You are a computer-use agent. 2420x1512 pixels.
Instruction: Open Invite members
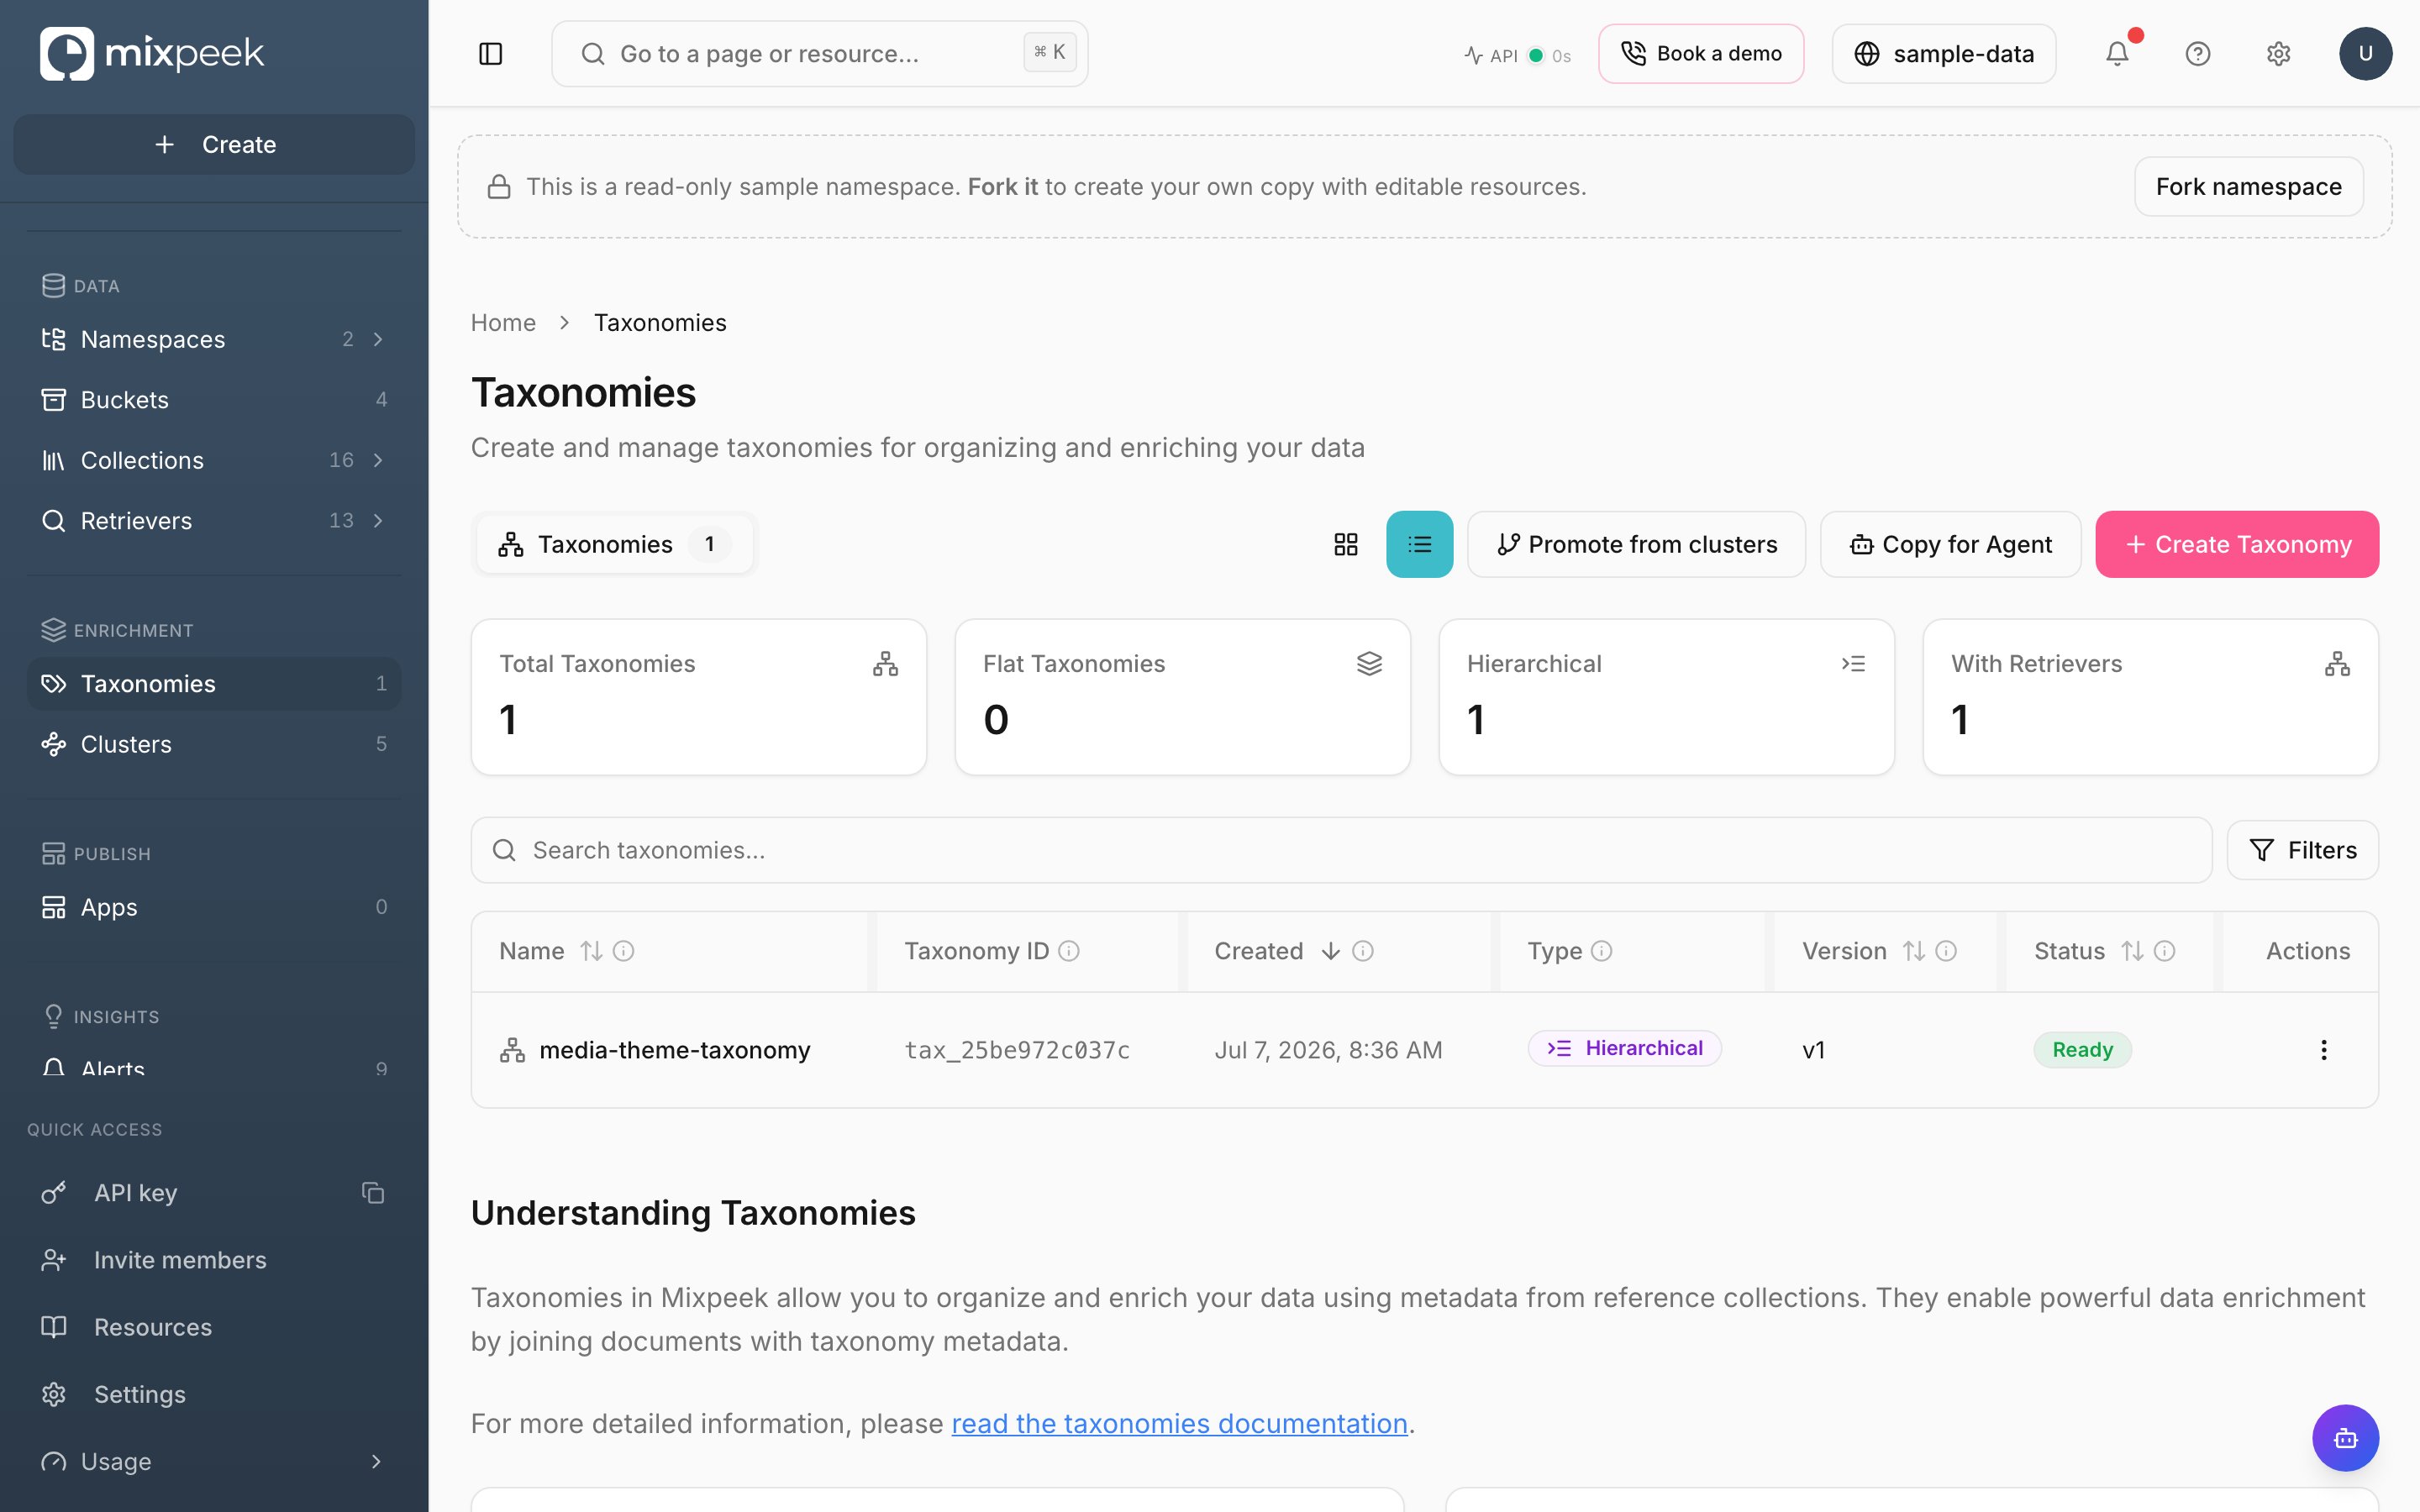click(214, 1260)
